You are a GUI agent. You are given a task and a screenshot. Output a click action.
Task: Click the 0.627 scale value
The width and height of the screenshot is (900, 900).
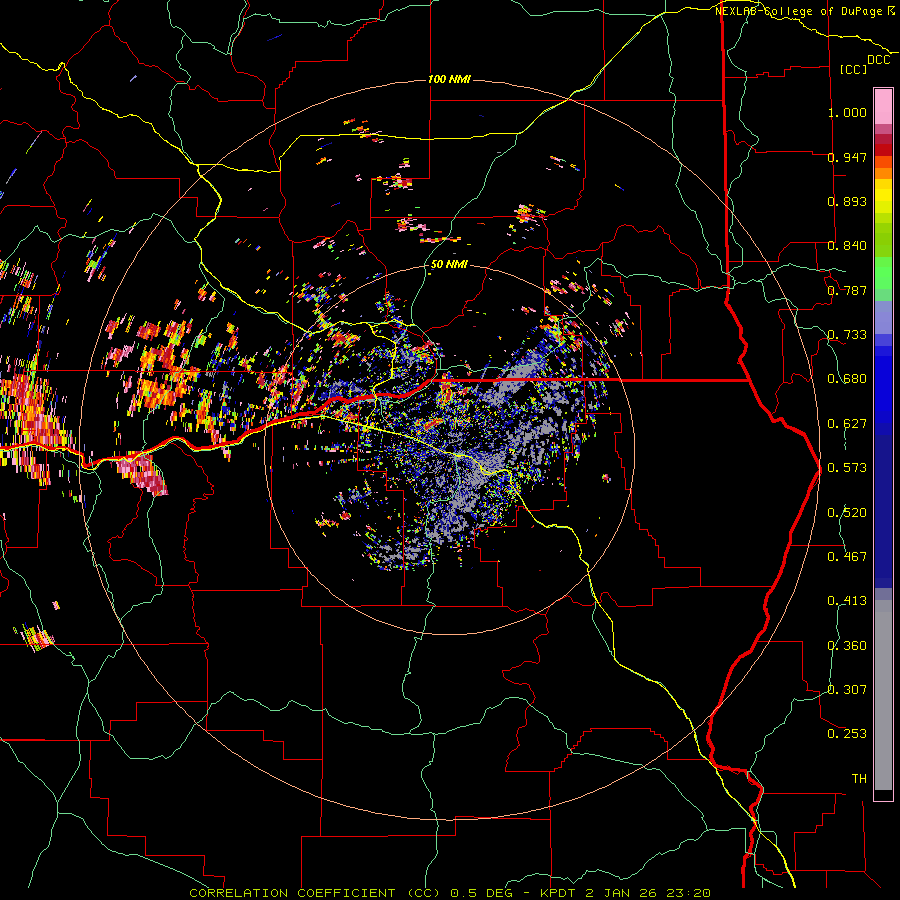coord(847,424)
